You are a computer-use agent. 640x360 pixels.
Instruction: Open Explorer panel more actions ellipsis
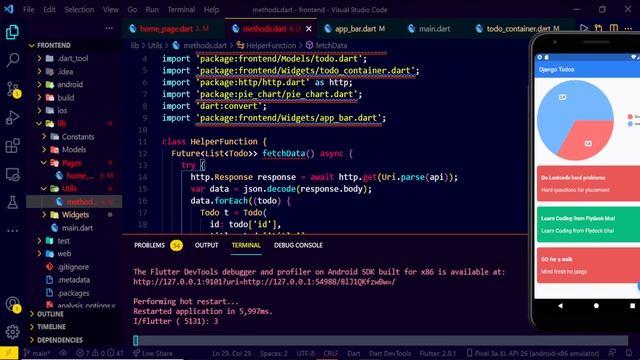(109, 28)
